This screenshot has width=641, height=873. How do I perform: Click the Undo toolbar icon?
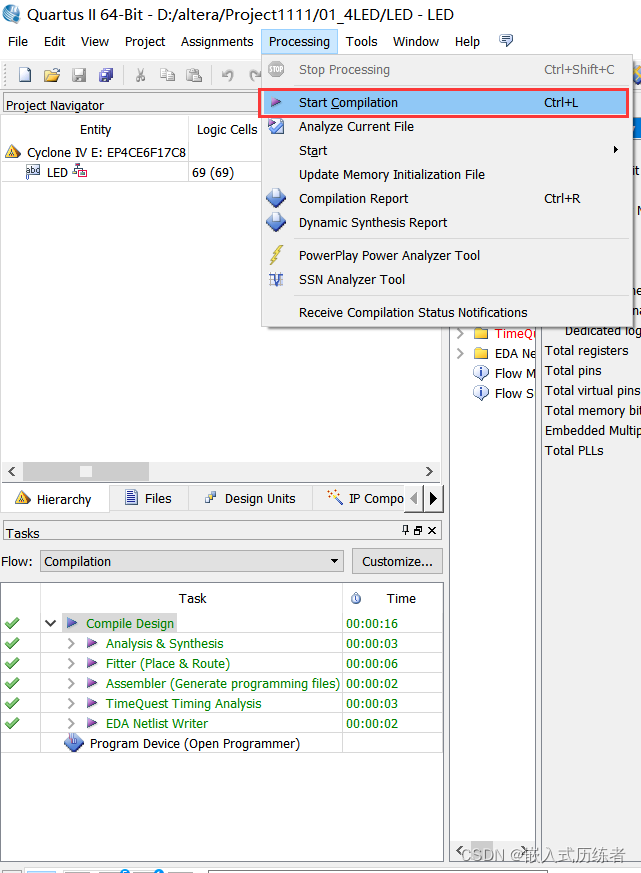[x=227, y=75]
